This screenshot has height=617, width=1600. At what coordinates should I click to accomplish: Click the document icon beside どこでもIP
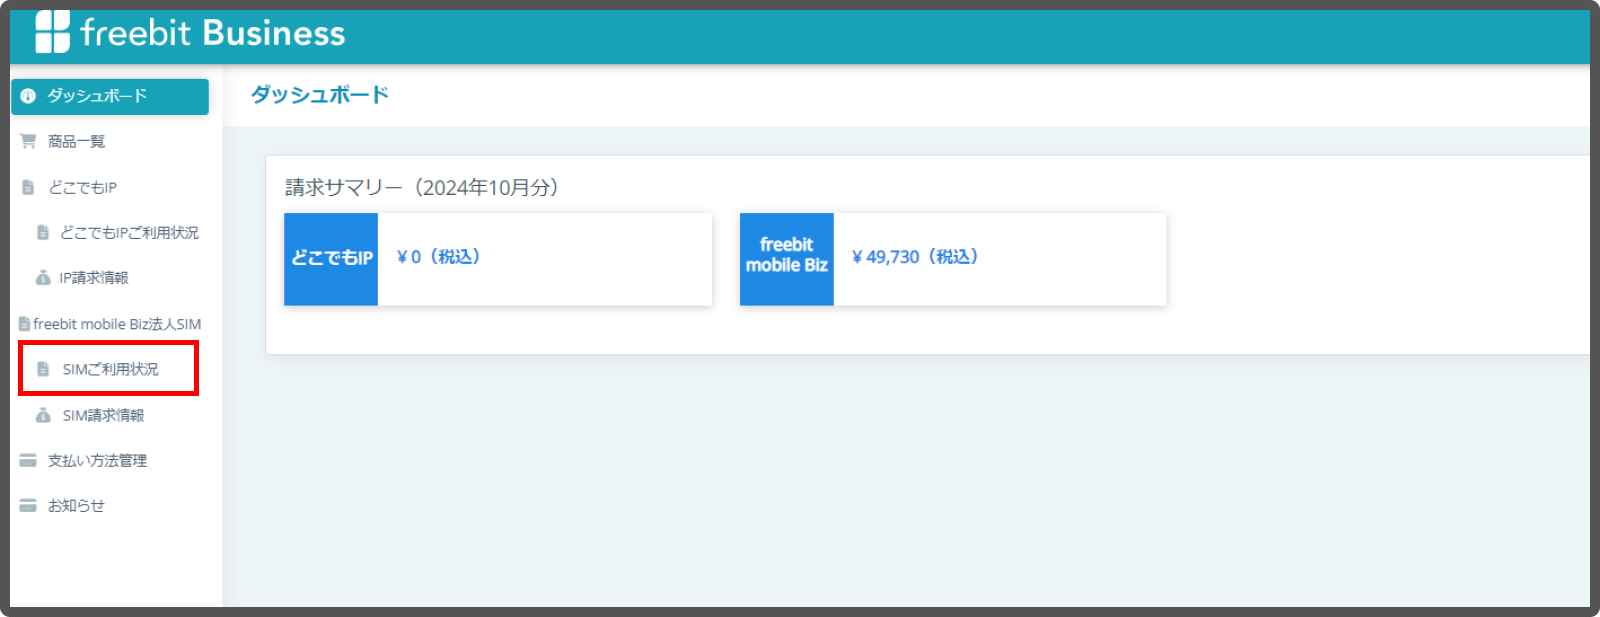point(28,187)
